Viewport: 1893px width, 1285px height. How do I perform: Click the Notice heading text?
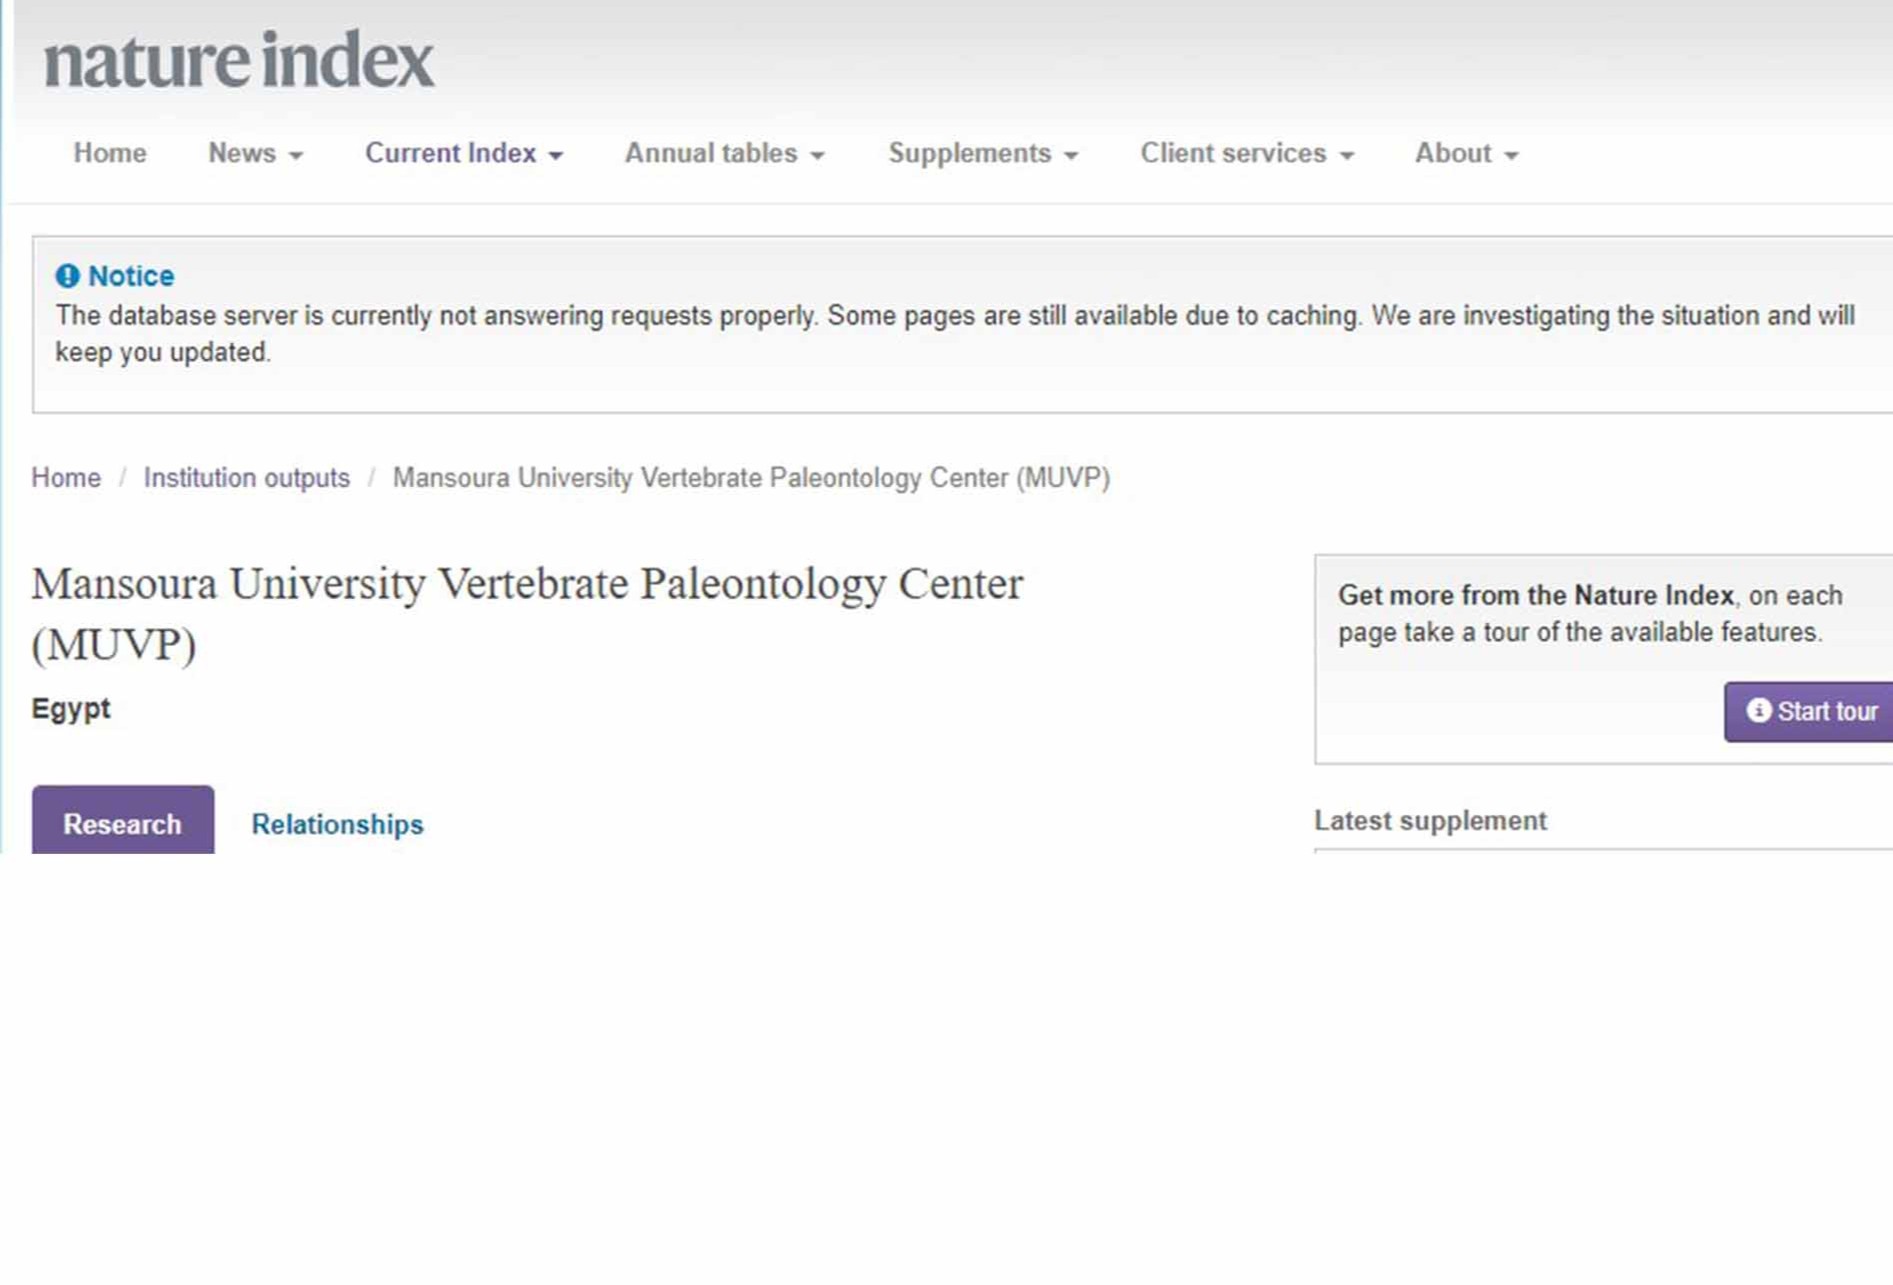pos(131,276)
